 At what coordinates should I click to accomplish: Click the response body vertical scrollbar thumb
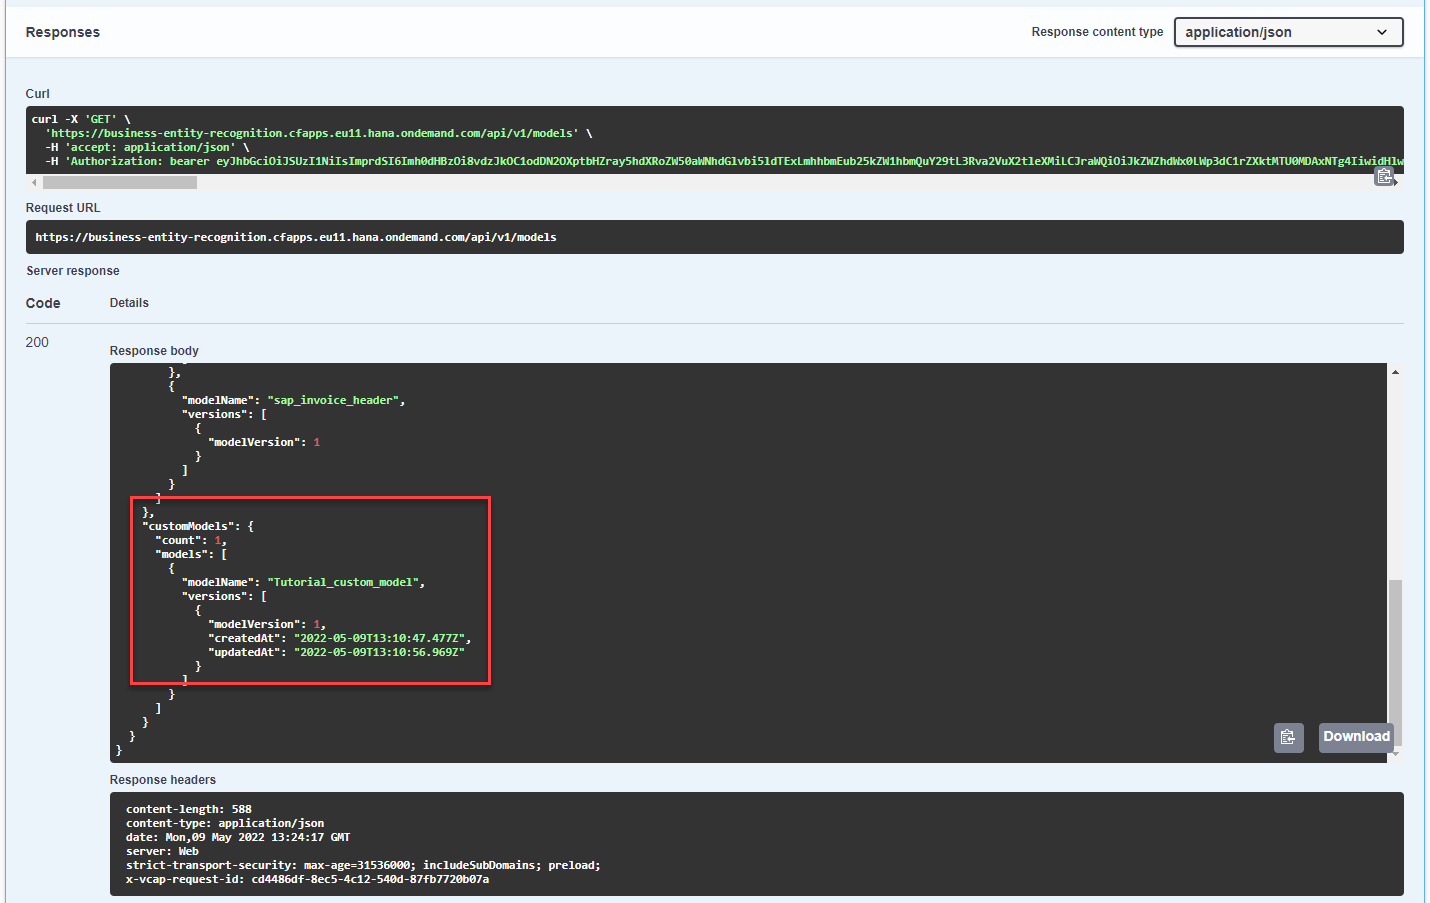[x=1395, y=662]
